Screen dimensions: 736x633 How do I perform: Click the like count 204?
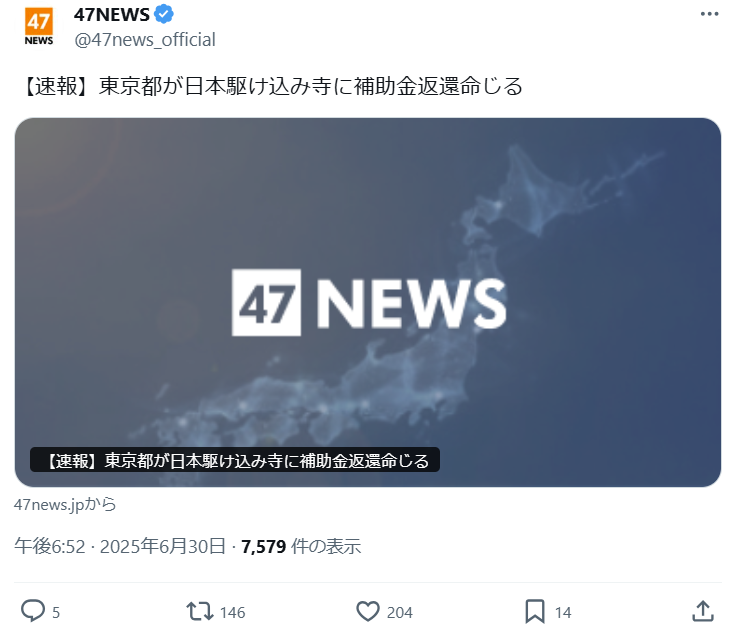tap(399, 612)
